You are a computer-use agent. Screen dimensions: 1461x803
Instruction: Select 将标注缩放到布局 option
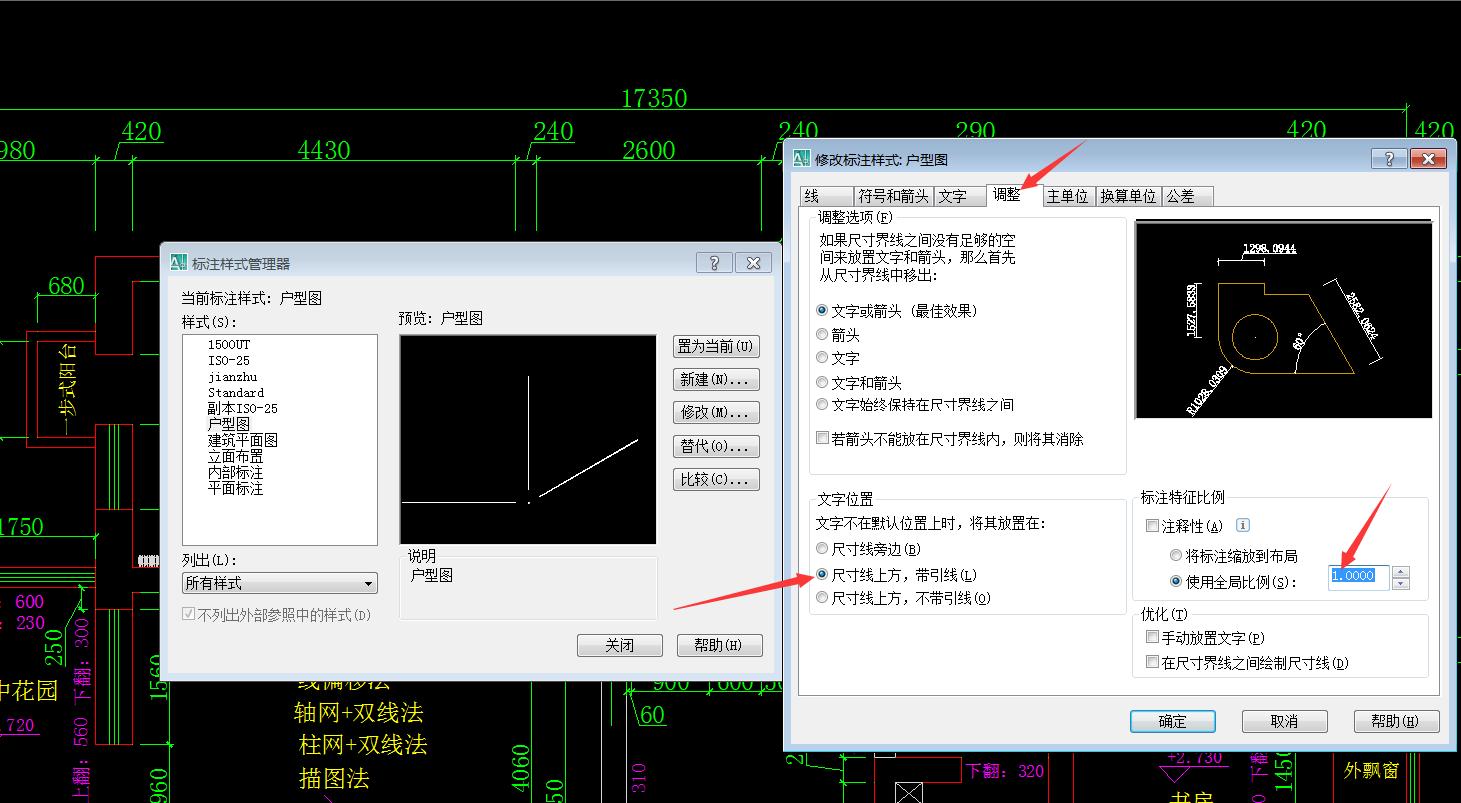click(1176, 555)
